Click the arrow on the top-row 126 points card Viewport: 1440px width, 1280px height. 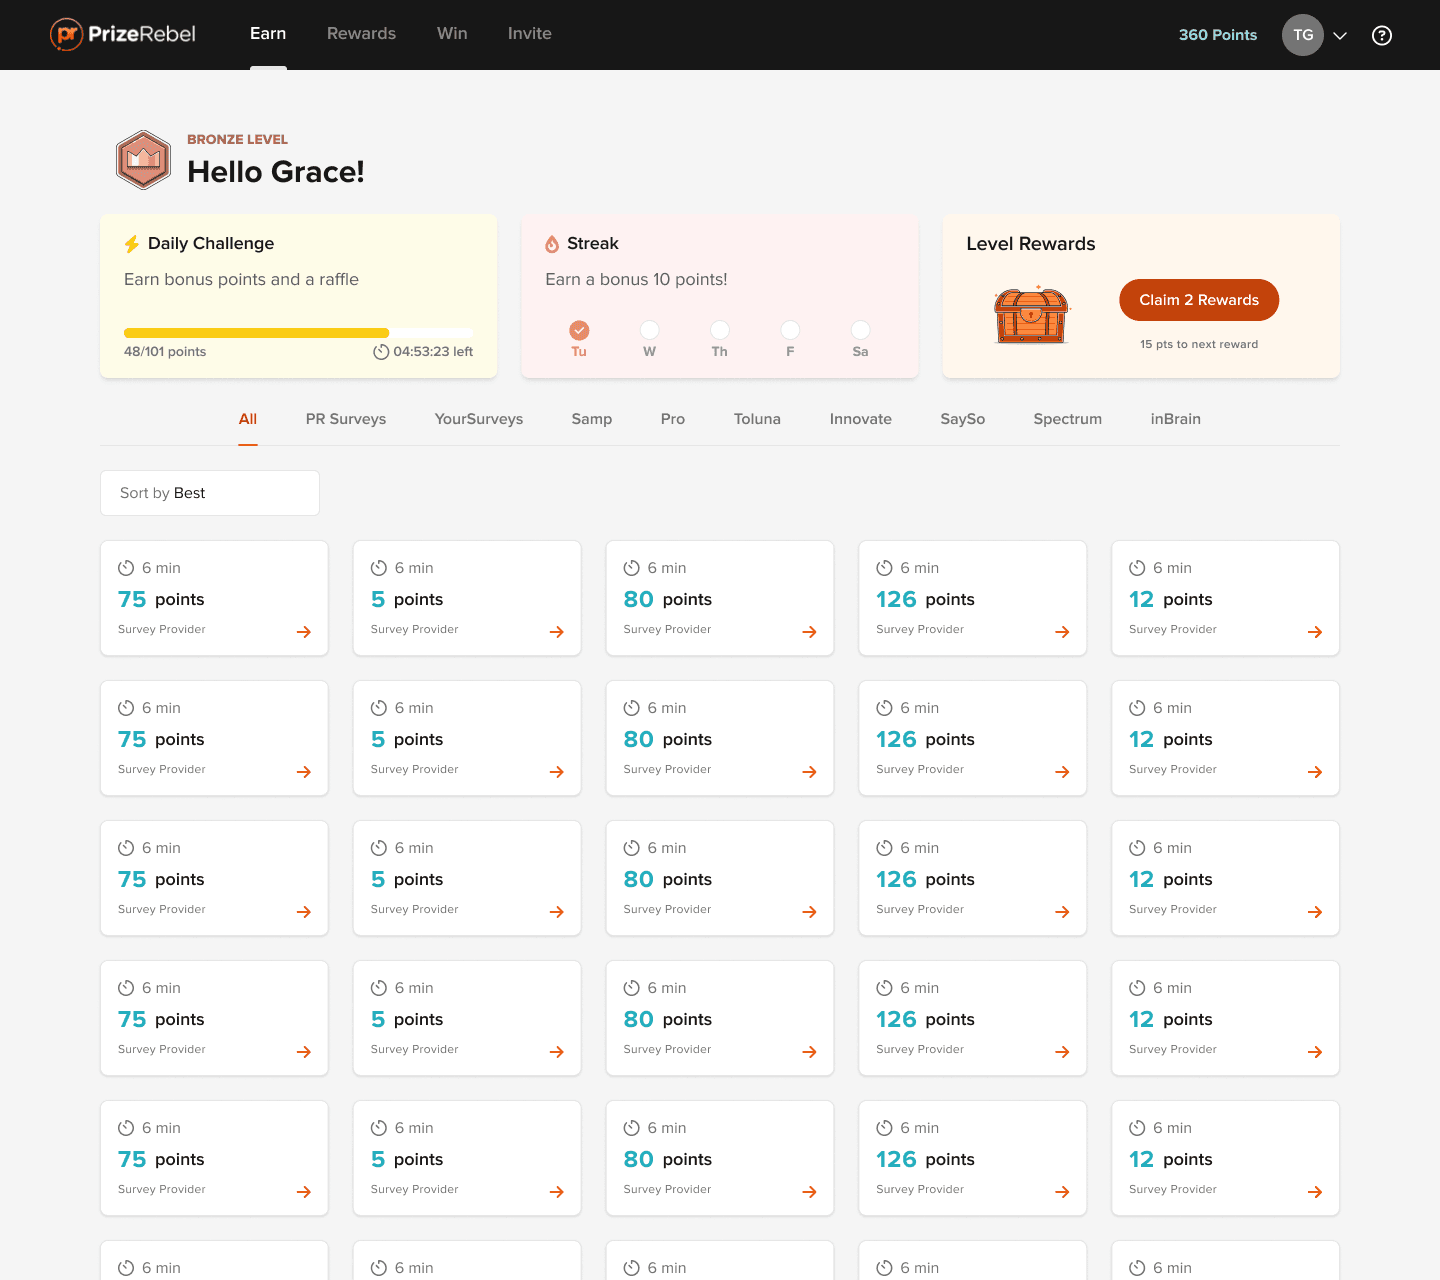1063,632
